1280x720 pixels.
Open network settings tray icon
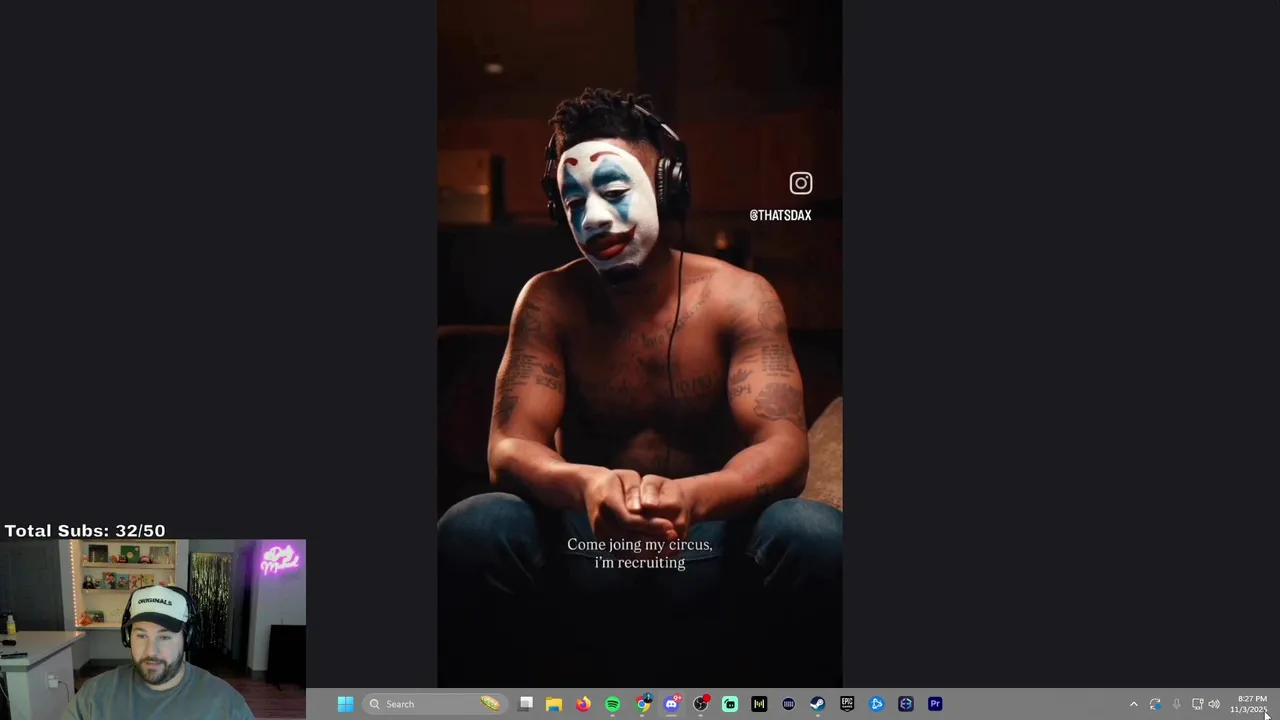click(x=1197, y=704)
